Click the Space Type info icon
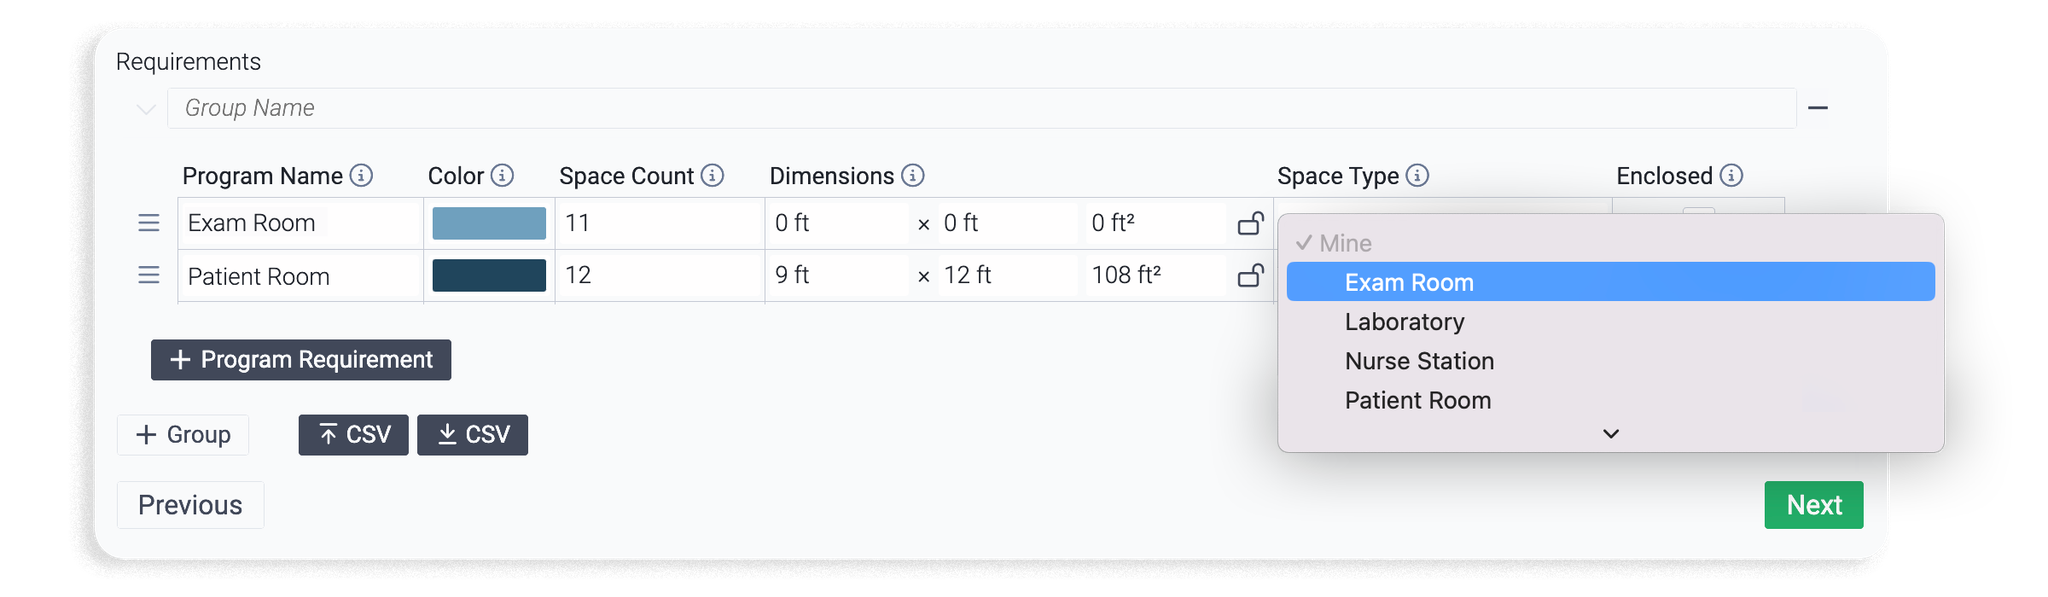Screen dimensions: 2048x597 click(1417, 176)
